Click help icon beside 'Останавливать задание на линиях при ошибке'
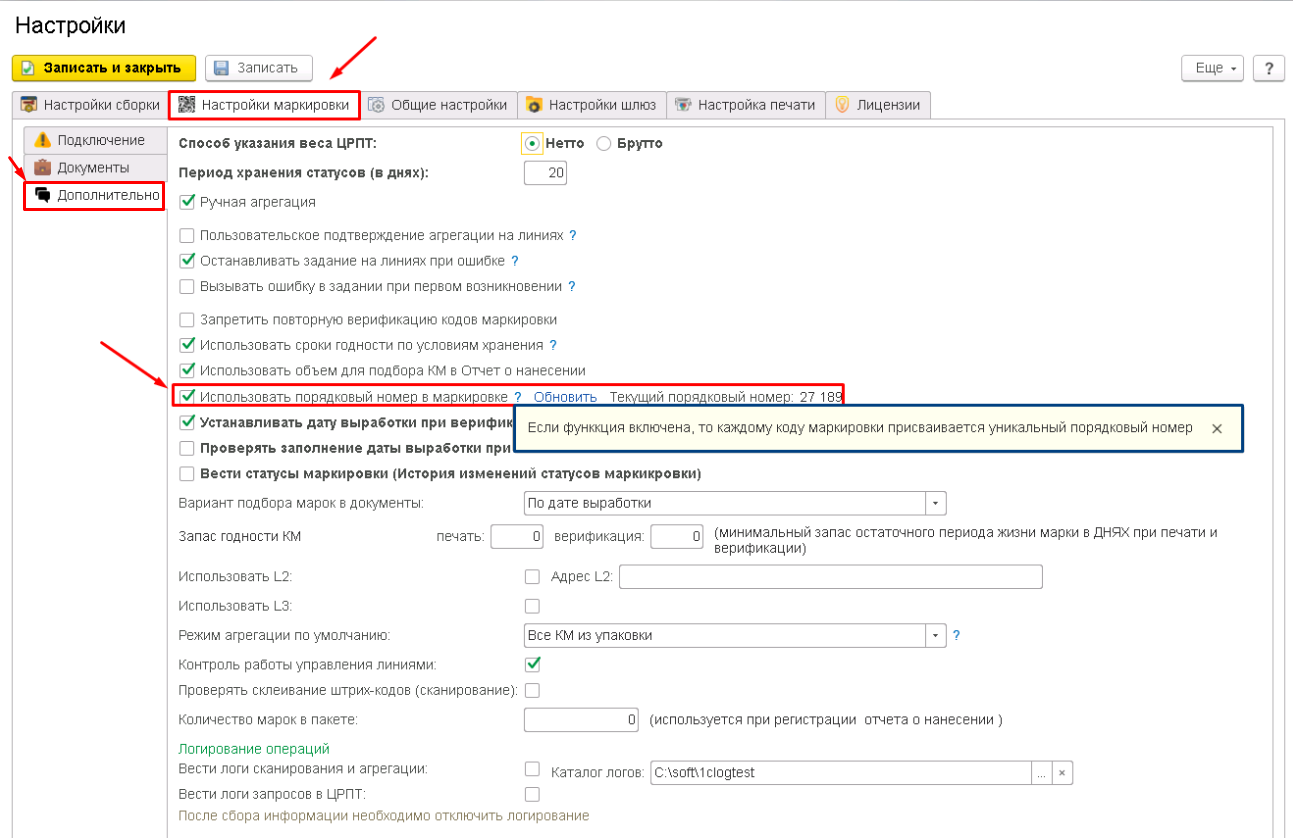This screenshot has width=1293, height=838. pos(515,261)
